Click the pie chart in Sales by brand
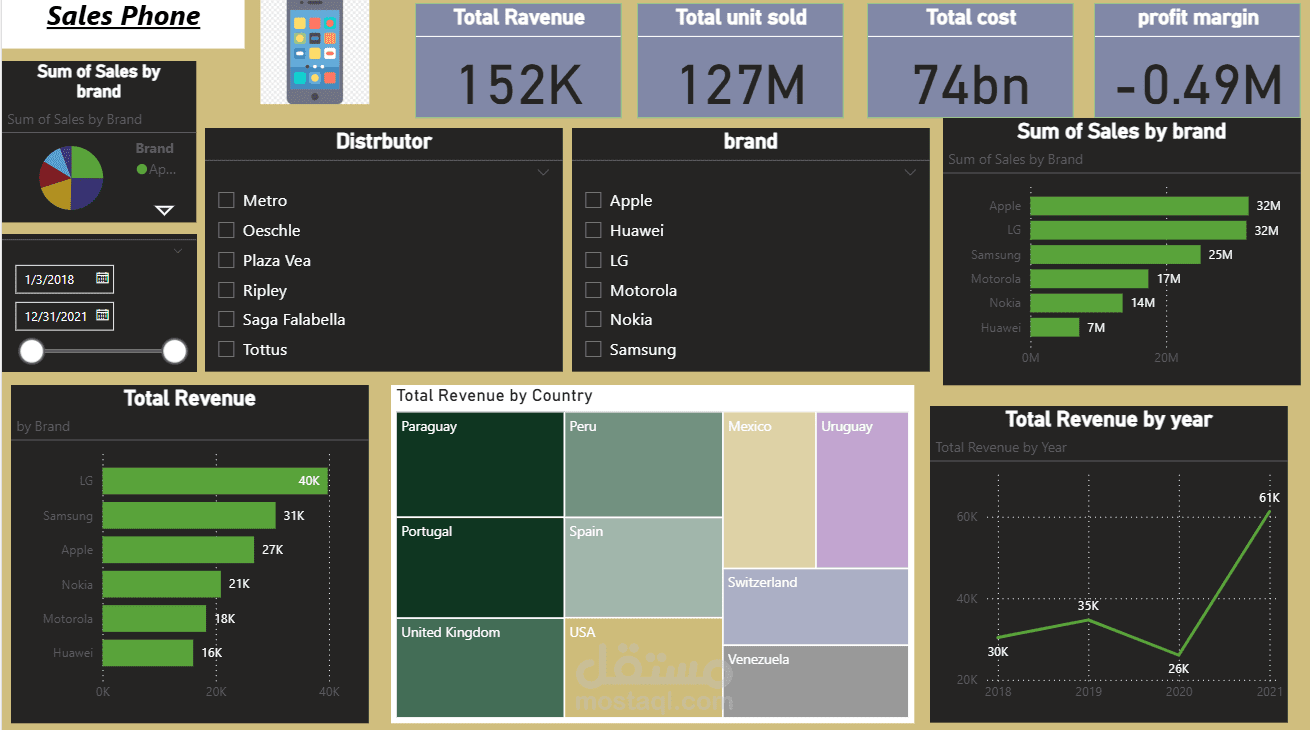 71,178
